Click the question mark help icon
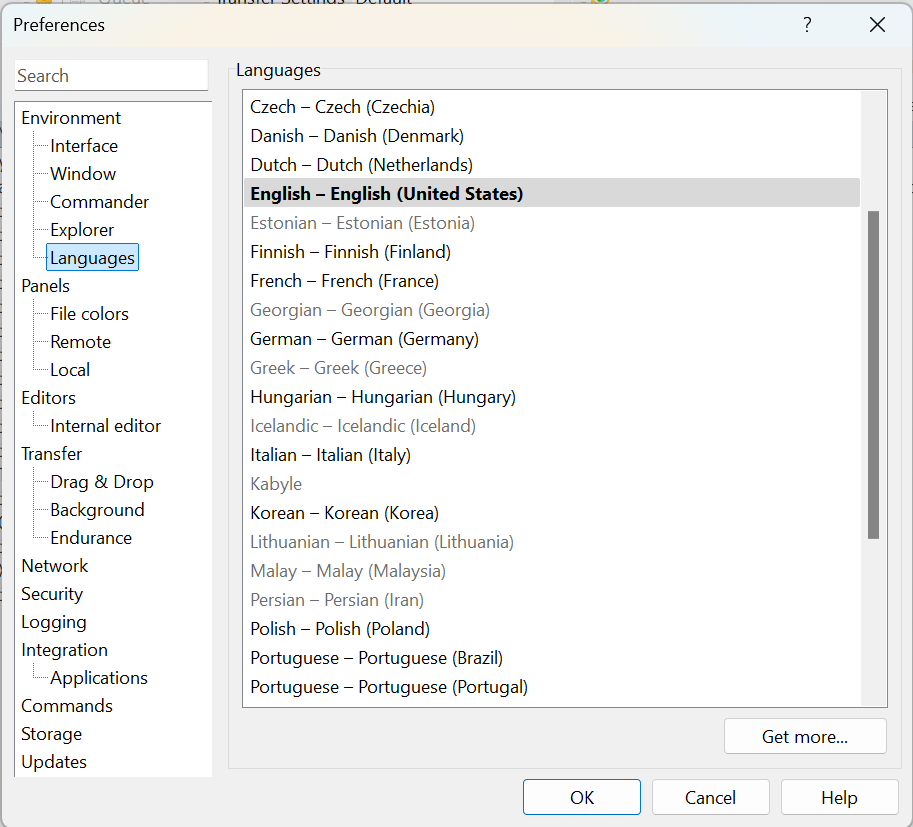Image resolution: width=913 pixels, height=827 pixels. click(x=807, y=25)
